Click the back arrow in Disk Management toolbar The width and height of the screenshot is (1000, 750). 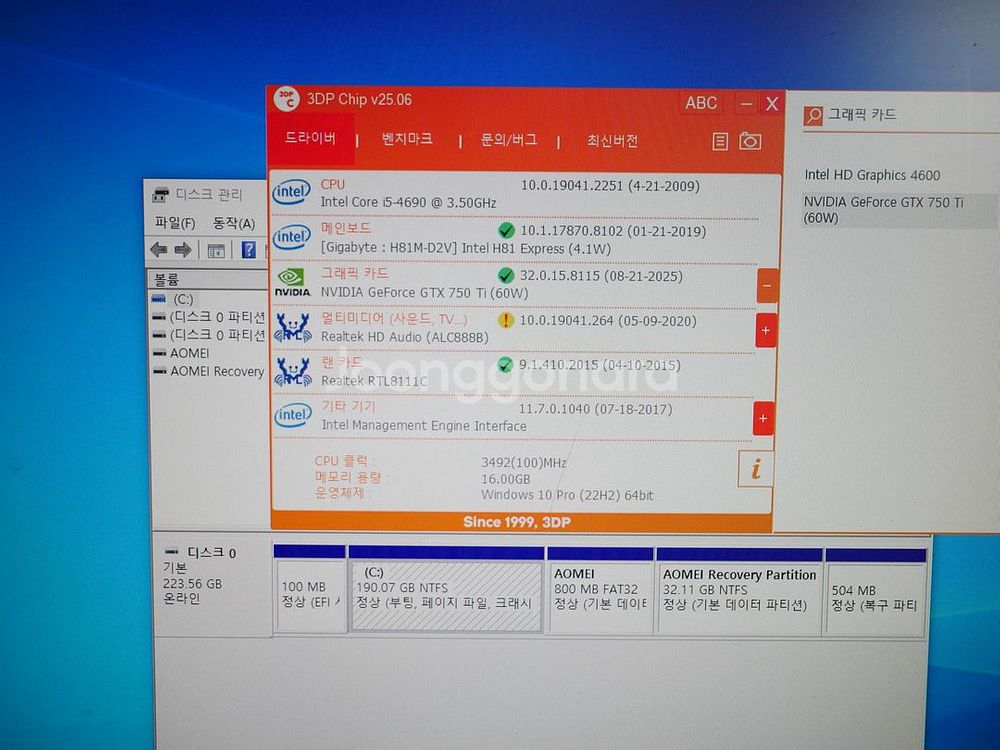[159, 250]
